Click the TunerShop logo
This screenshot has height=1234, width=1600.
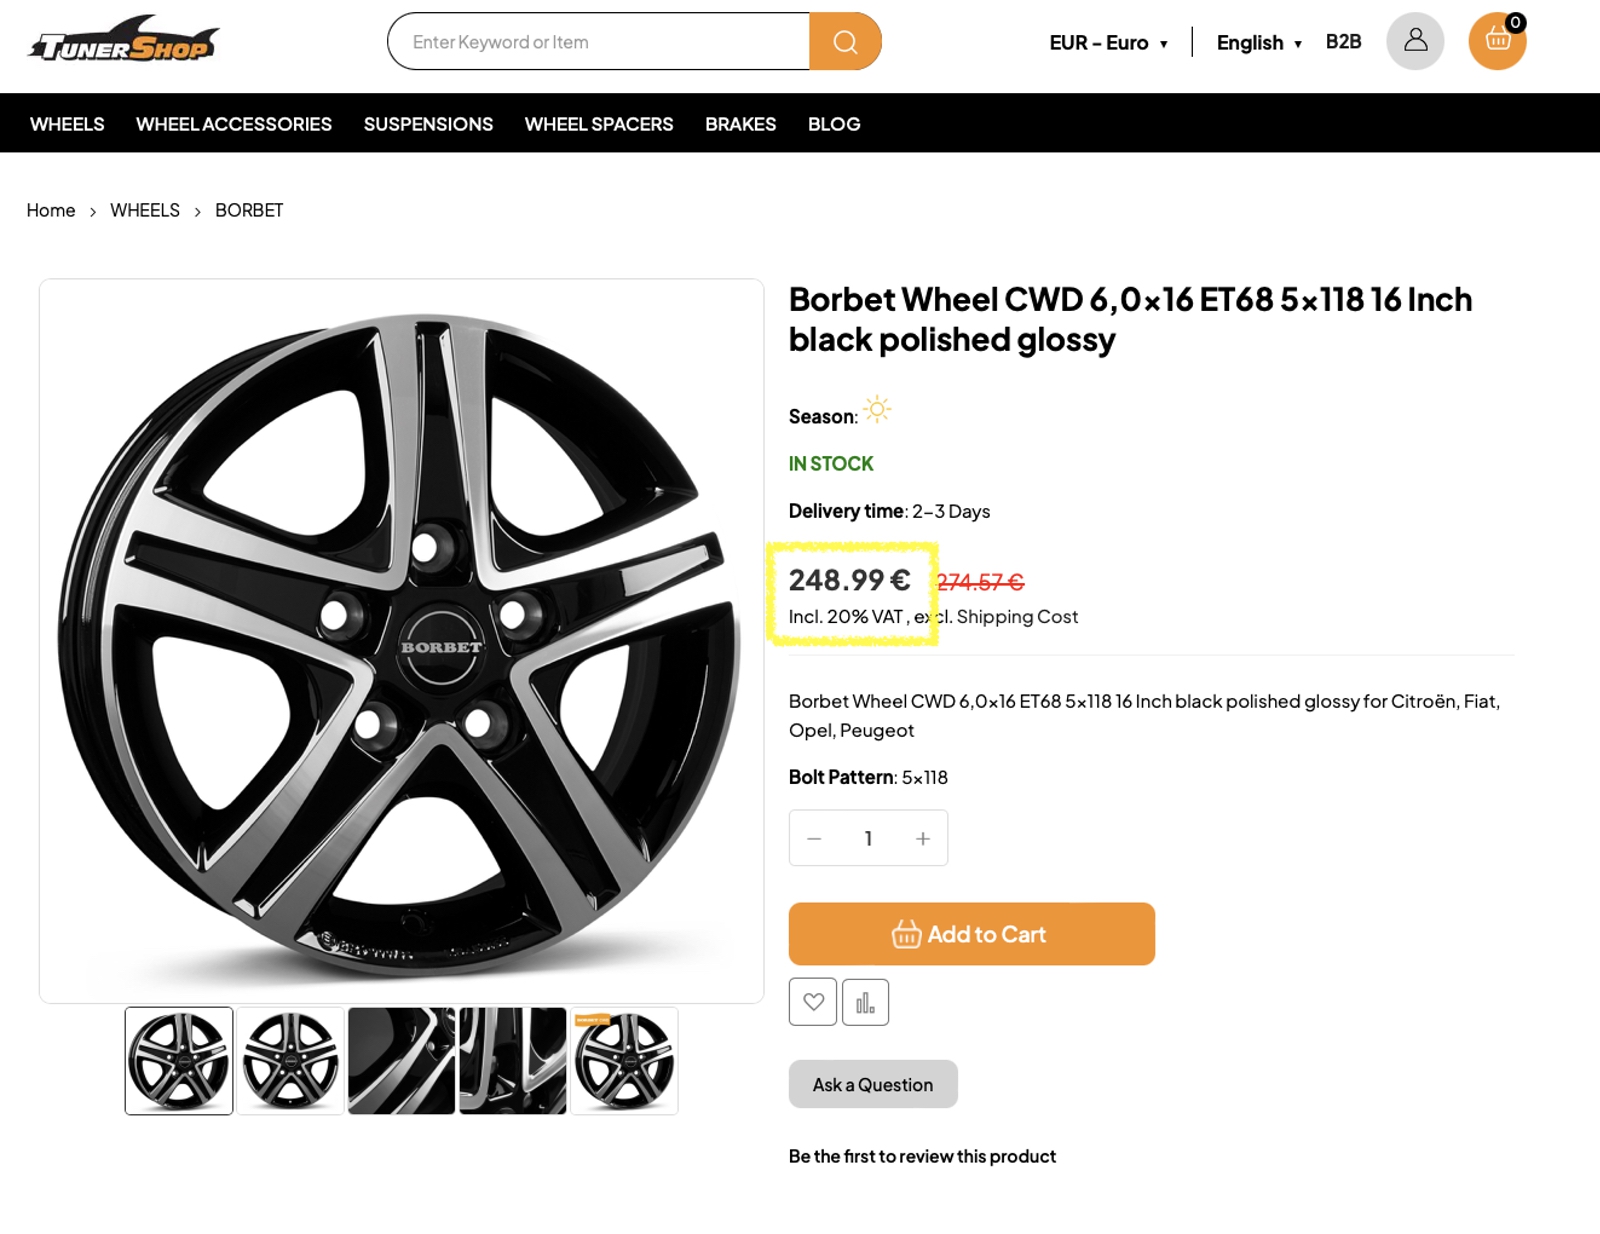point(124,41)
